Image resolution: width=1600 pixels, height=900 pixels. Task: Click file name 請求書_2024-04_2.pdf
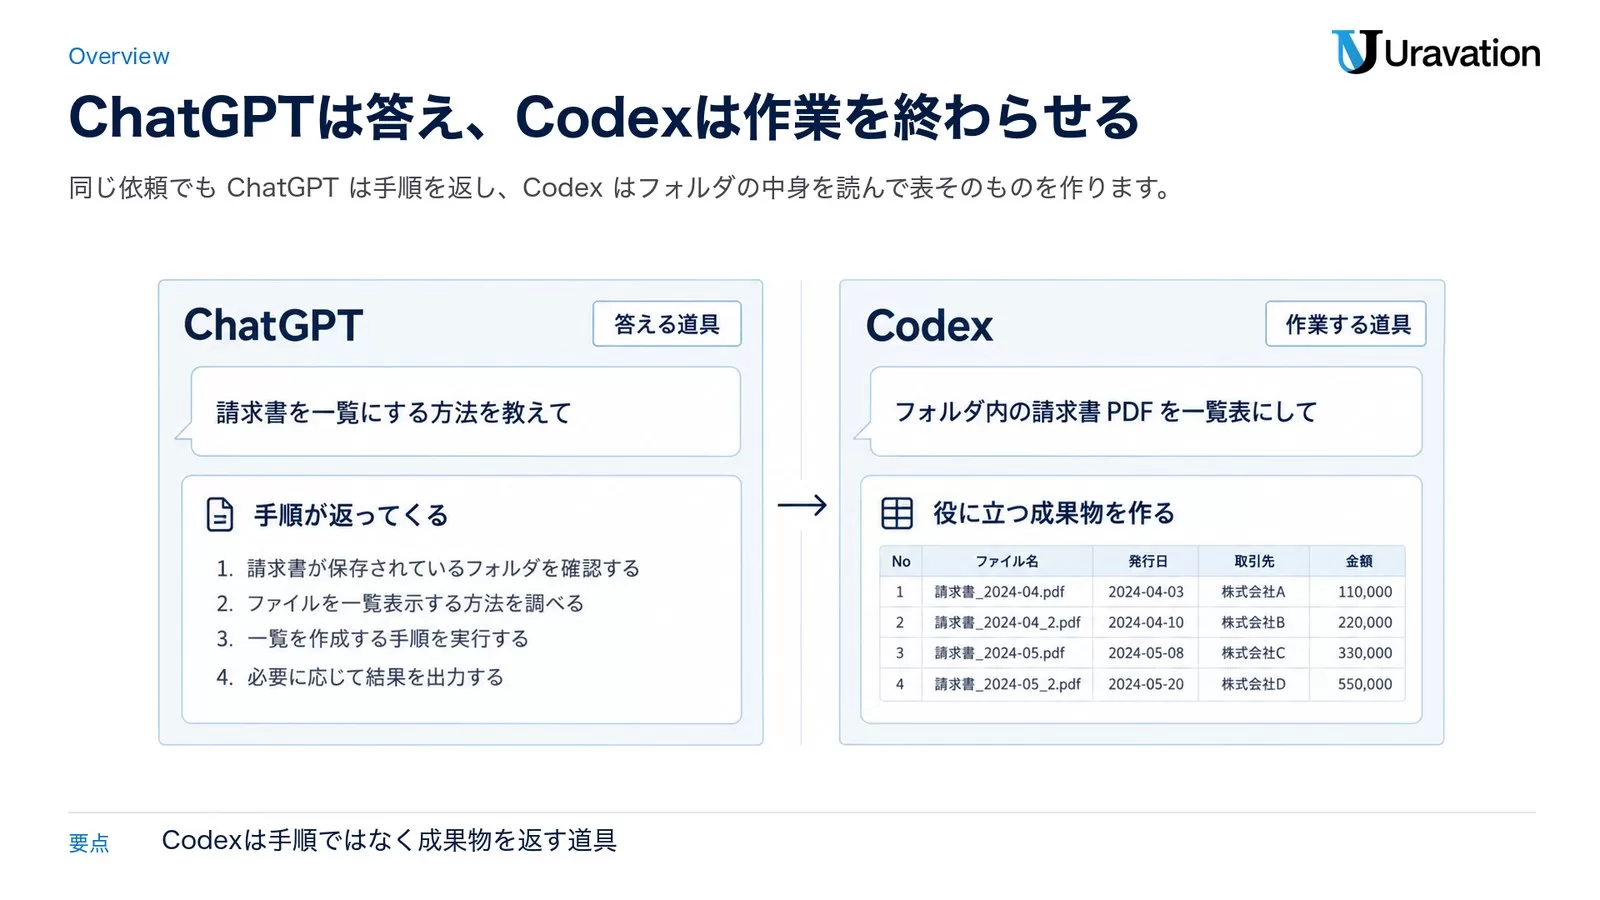point(1007,622)
